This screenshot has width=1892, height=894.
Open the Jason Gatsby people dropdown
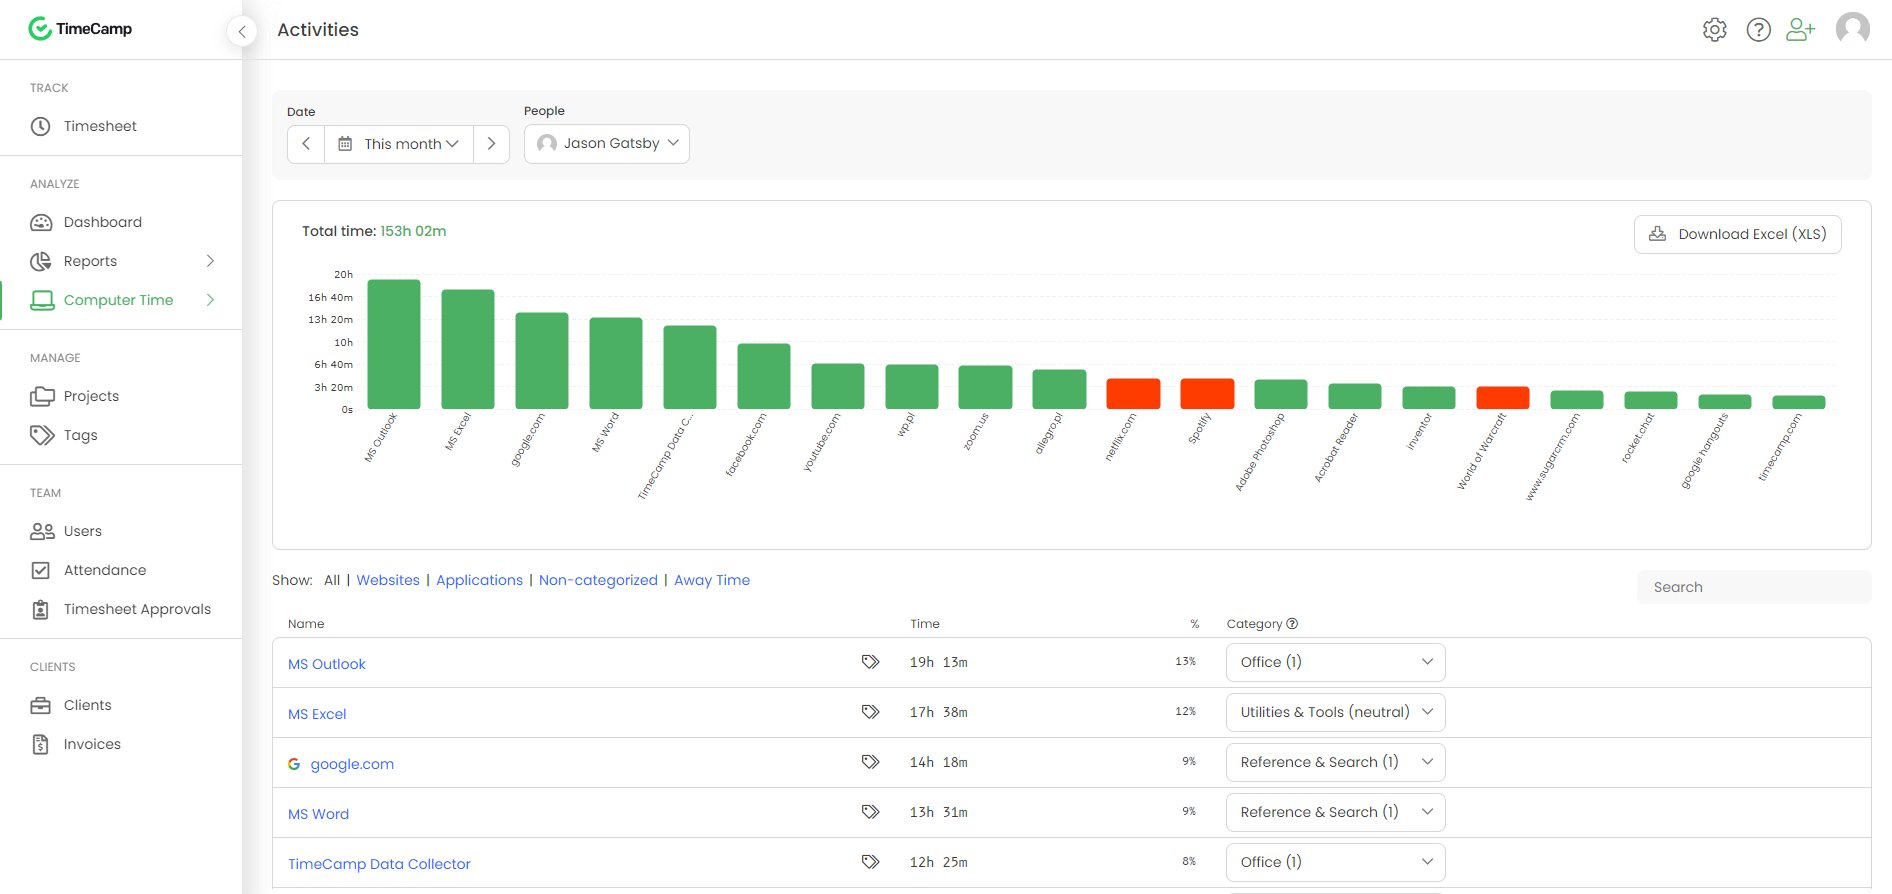pyautogui.click(x=607, y=144)
